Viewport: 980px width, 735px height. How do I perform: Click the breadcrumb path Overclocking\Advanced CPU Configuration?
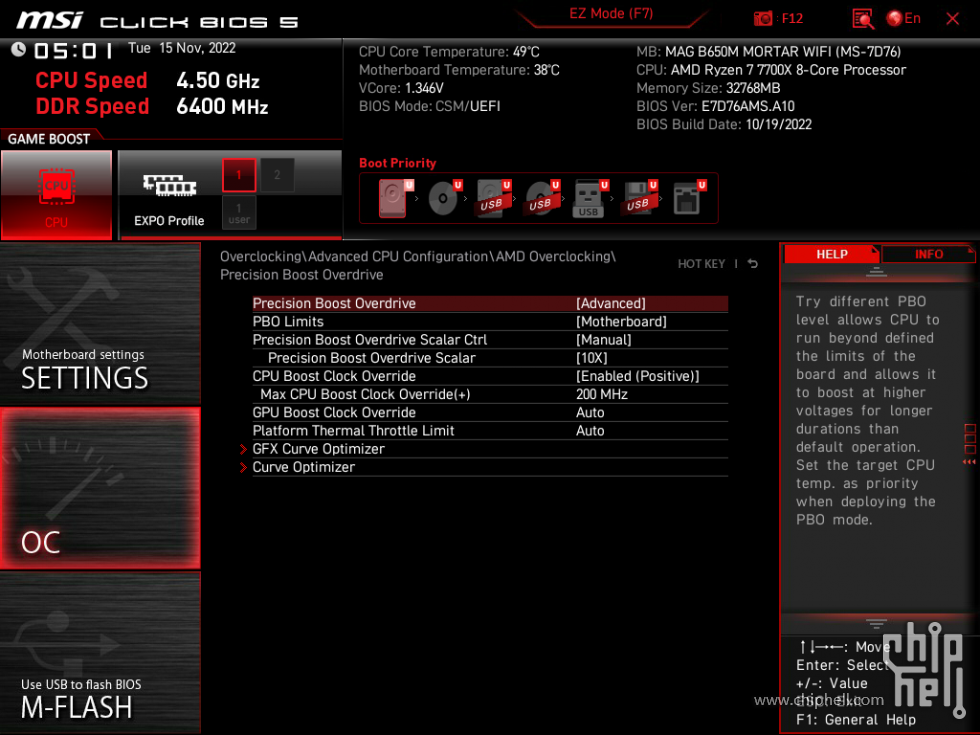(x=352, y=257)
